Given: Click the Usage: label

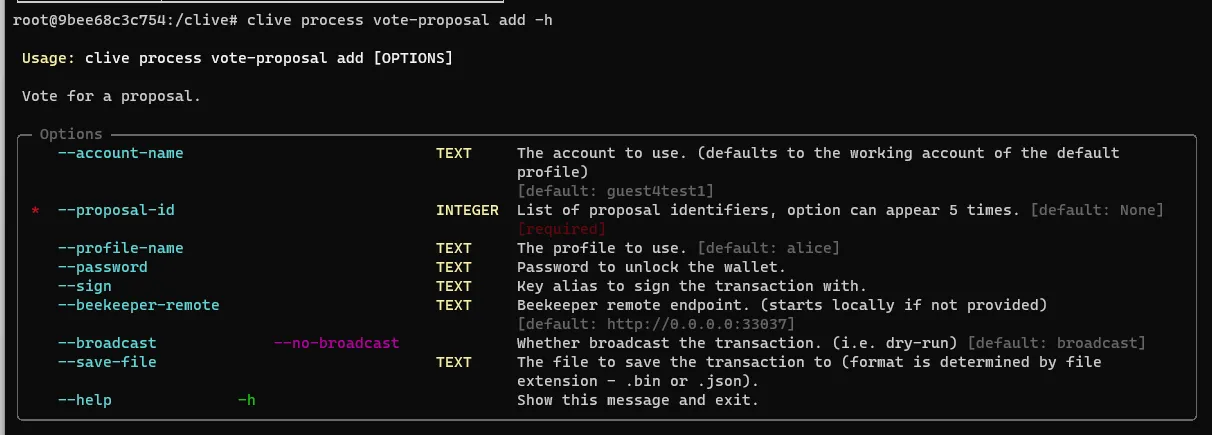Looking at the screenshot, I should 48,58.
